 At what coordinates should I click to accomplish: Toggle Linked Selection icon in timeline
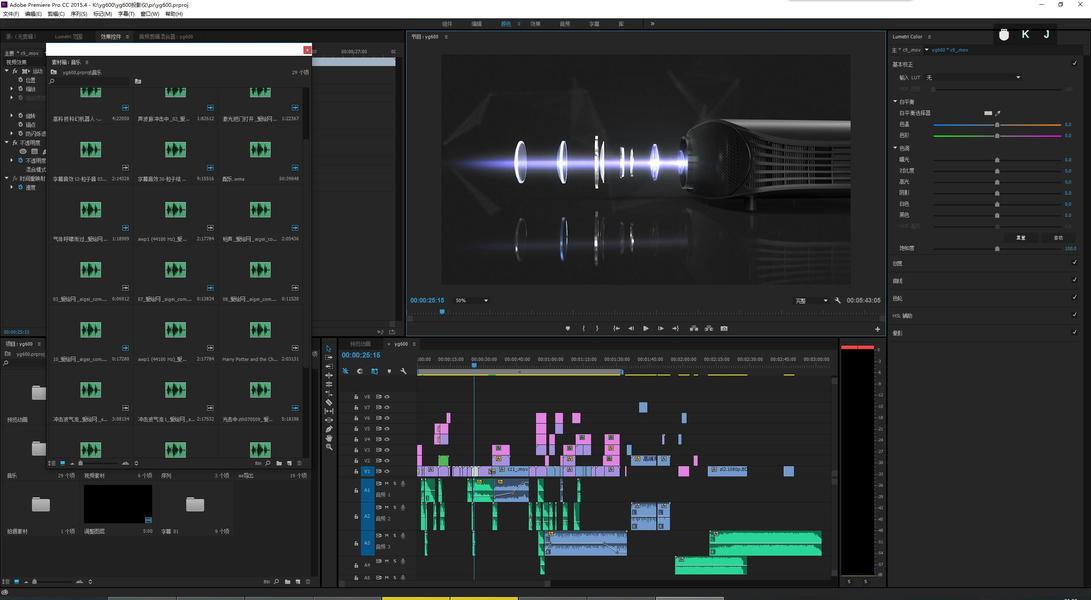pos(374,371)
